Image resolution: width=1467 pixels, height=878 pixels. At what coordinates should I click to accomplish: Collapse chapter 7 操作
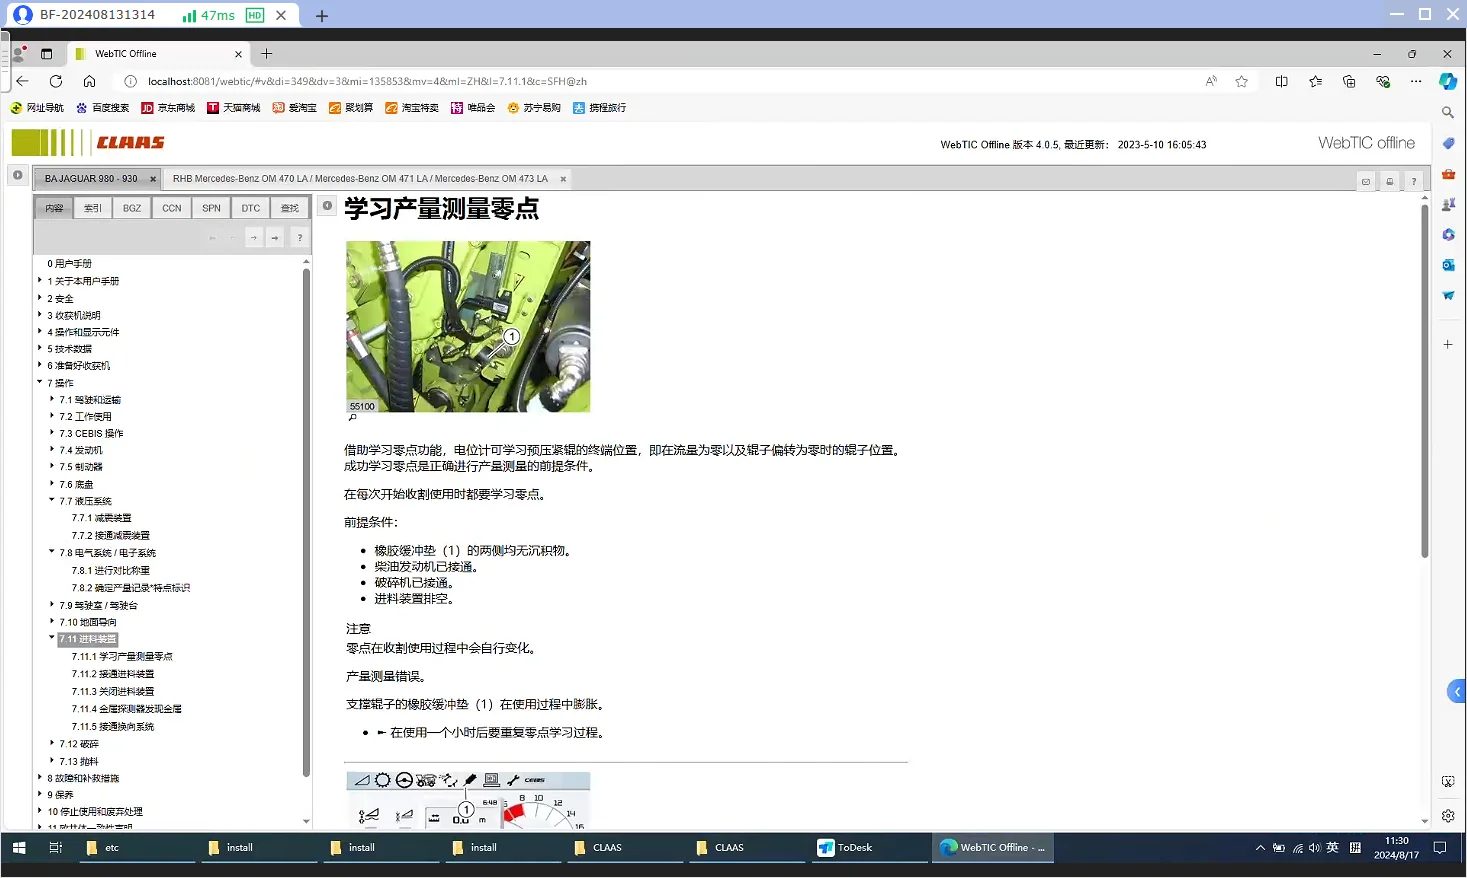(40, 382)
